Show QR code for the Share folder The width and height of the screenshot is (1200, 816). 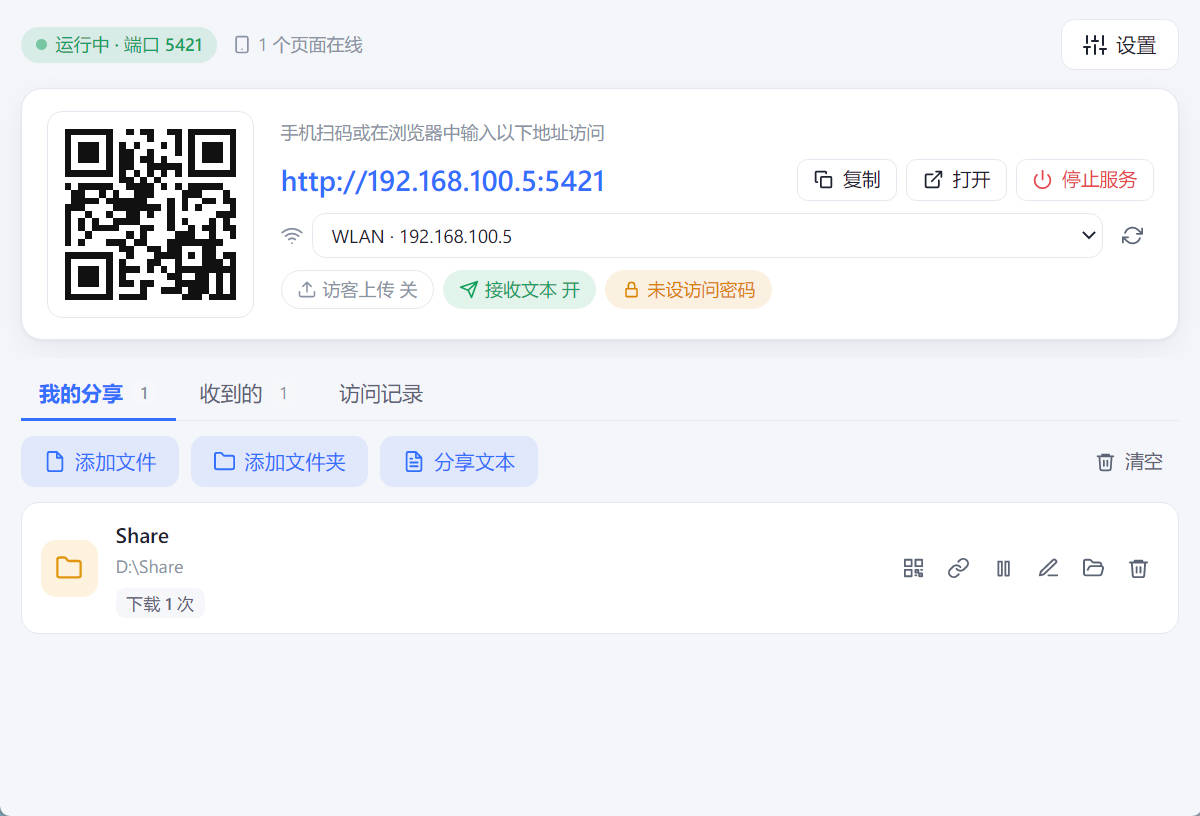click(913, 568)
